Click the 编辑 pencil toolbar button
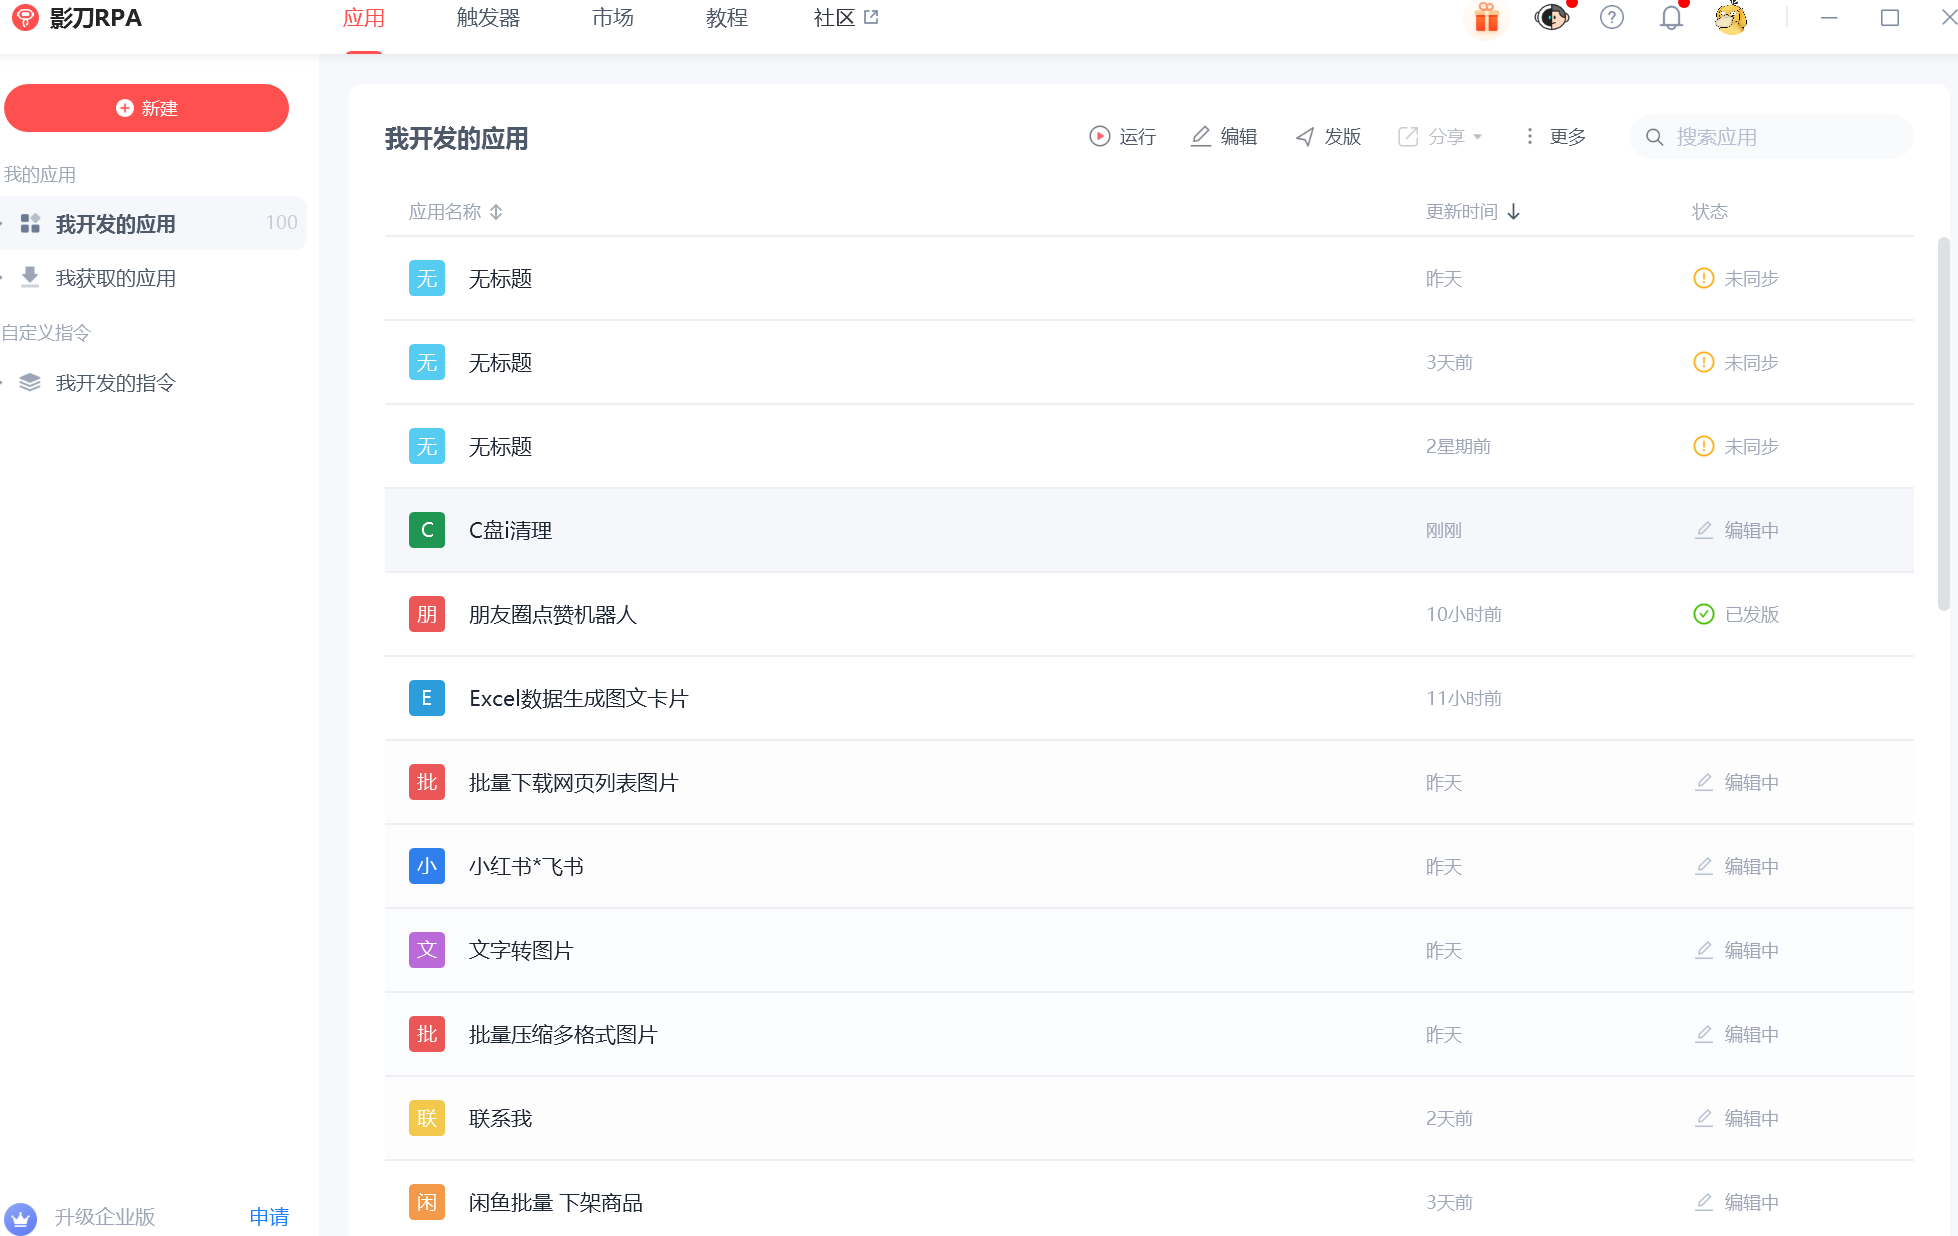Image resolution: width=1958 pixels, height=1236 pixels. click(1224, 137)
